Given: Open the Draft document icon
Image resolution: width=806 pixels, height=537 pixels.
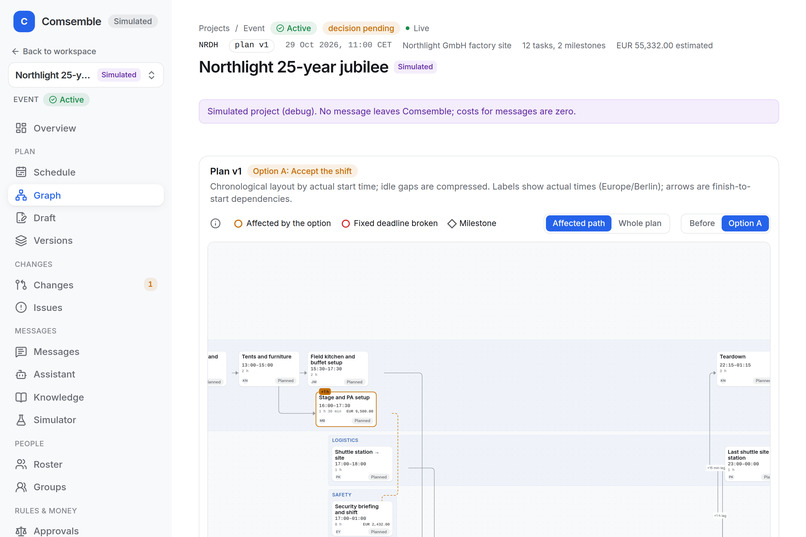Looking at the screenshot, I should point(21,218).
